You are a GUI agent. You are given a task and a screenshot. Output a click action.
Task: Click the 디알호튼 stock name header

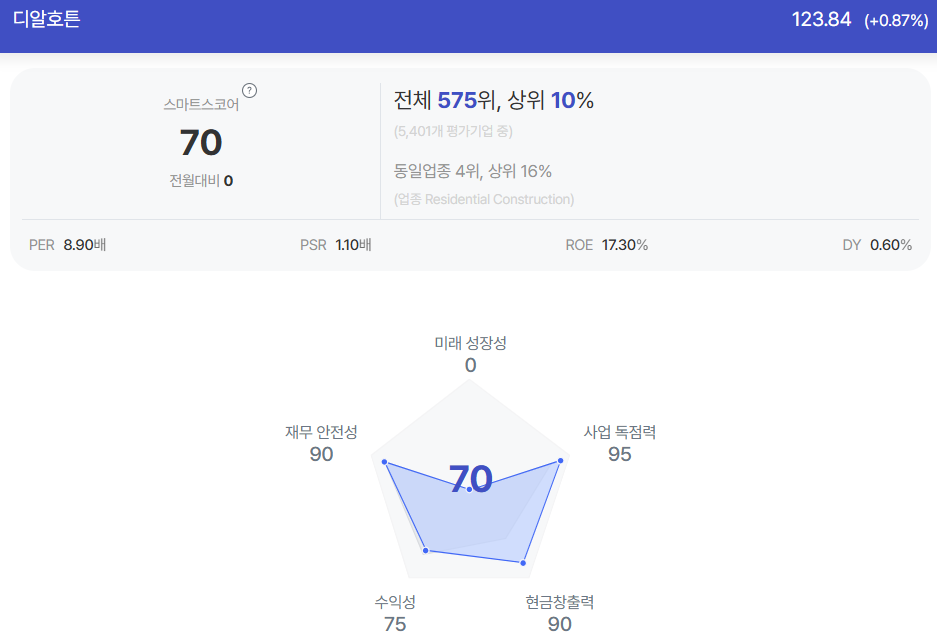pos(47,19)
